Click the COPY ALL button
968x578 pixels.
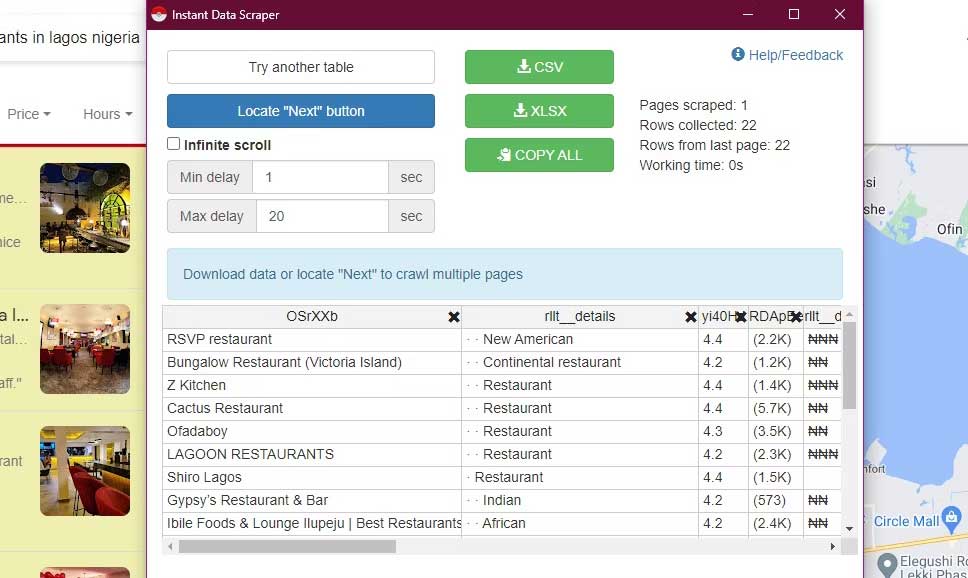[x=539, y=155]
